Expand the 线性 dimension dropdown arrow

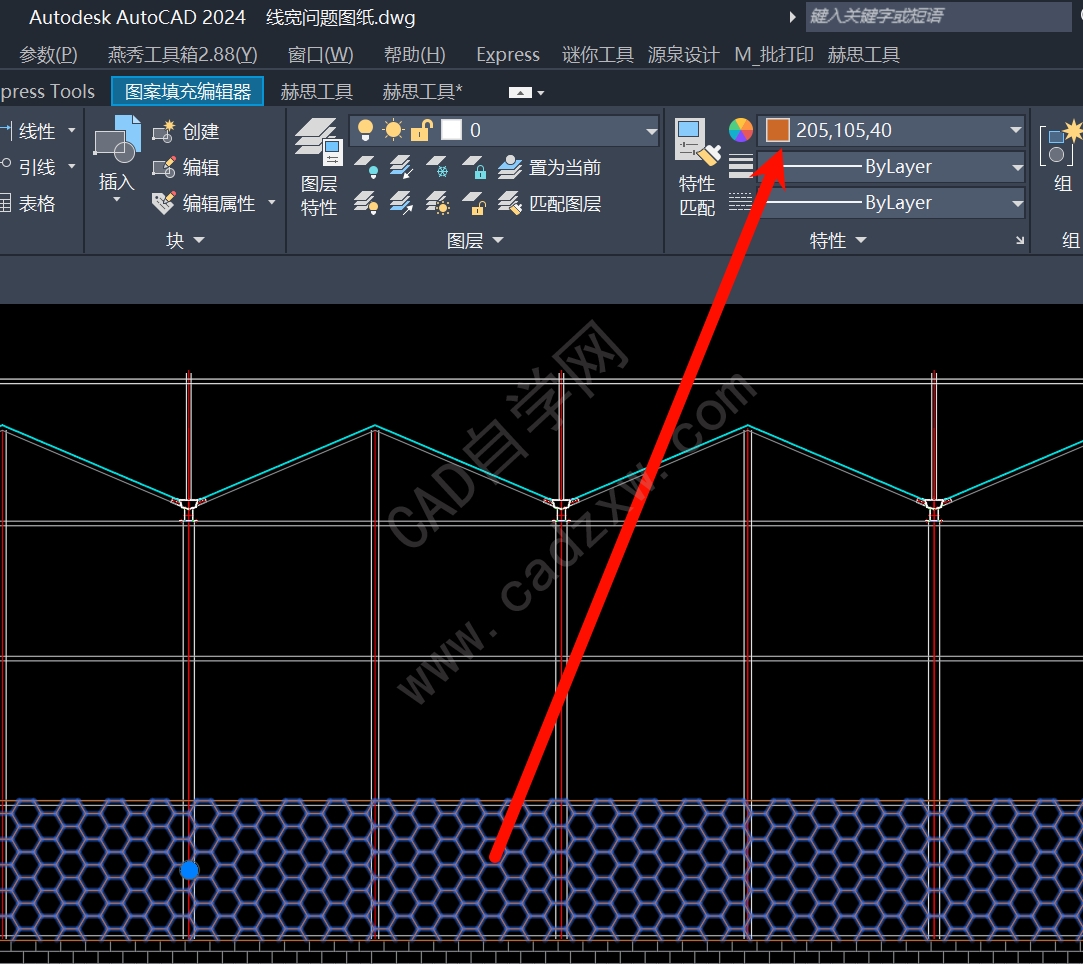[72, 130]
